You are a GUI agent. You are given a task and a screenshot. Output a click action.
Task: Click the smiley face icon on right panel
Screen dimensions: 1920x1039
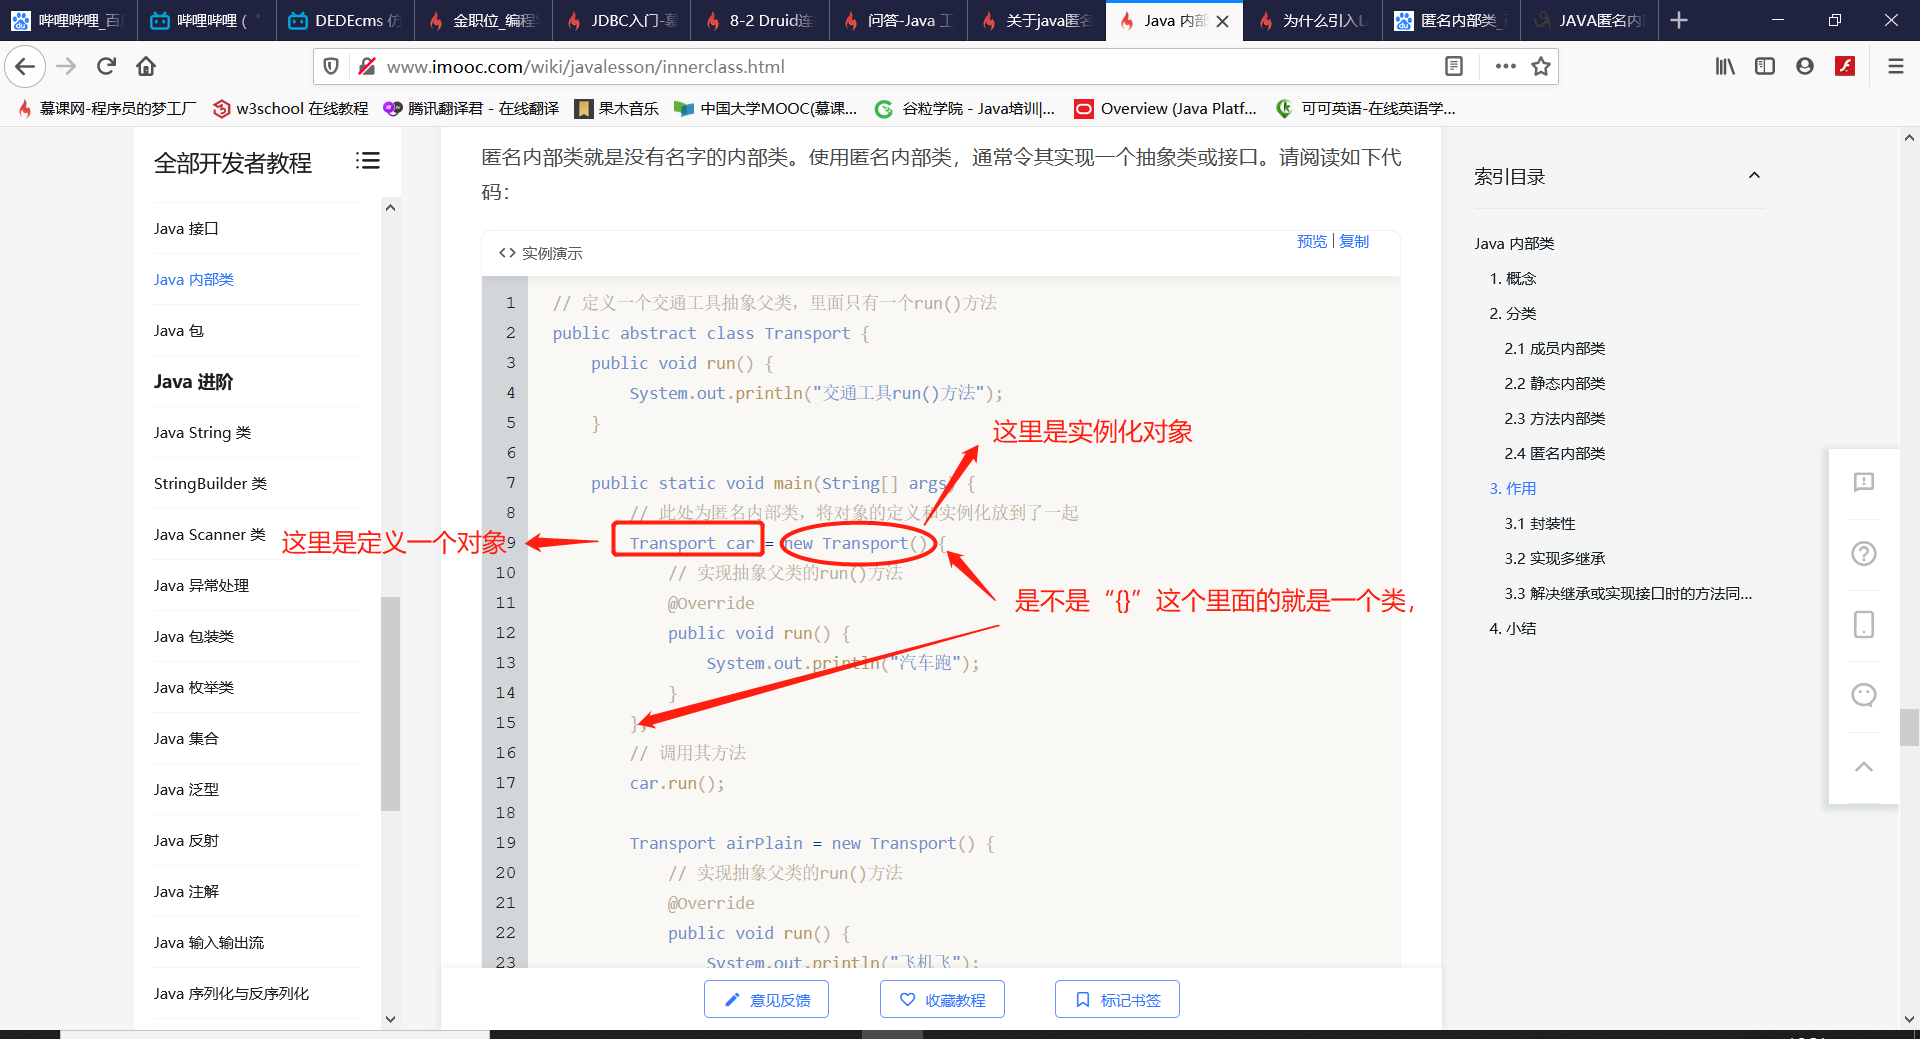(1864, 695)
